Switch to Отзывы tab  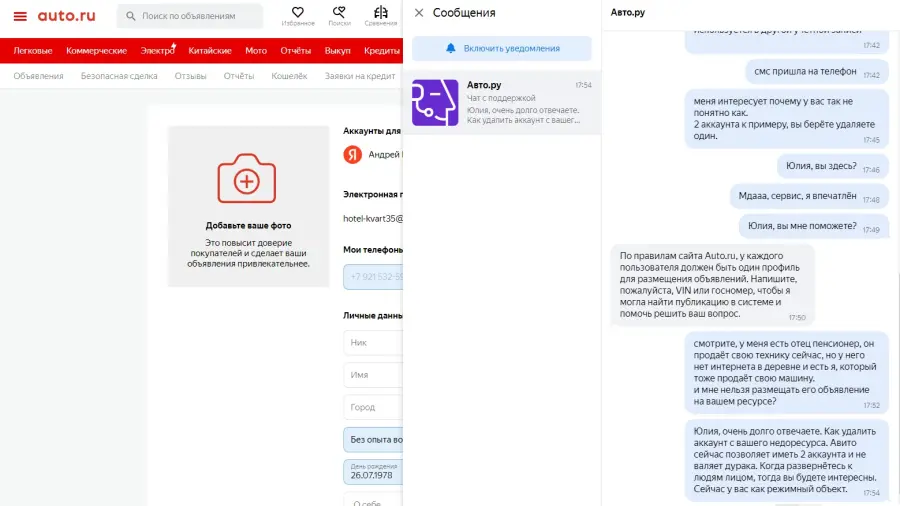191,76
